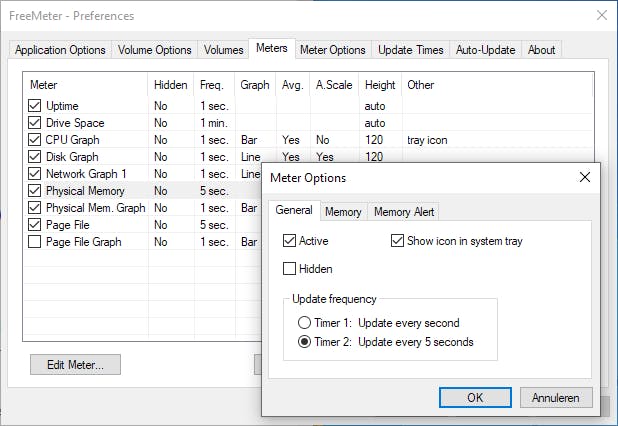
Task: Click the Edit Meter button
Action: pos(75,365)
